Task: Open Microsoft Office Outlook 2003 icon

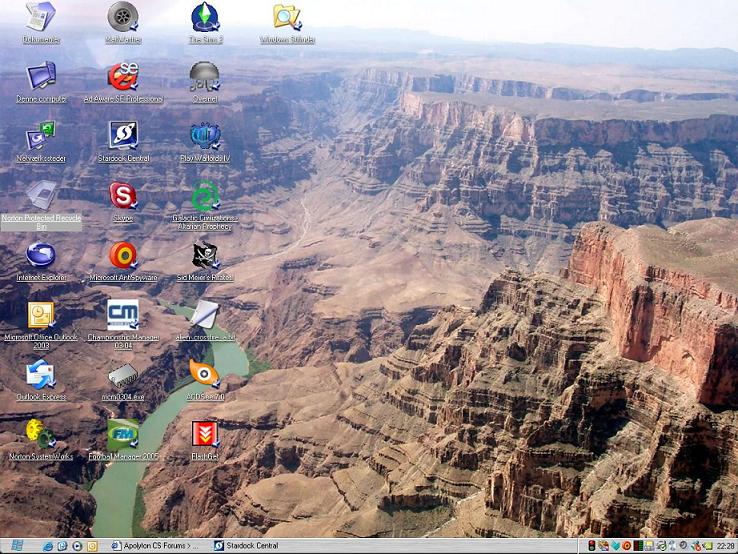Action: [41, 314]
